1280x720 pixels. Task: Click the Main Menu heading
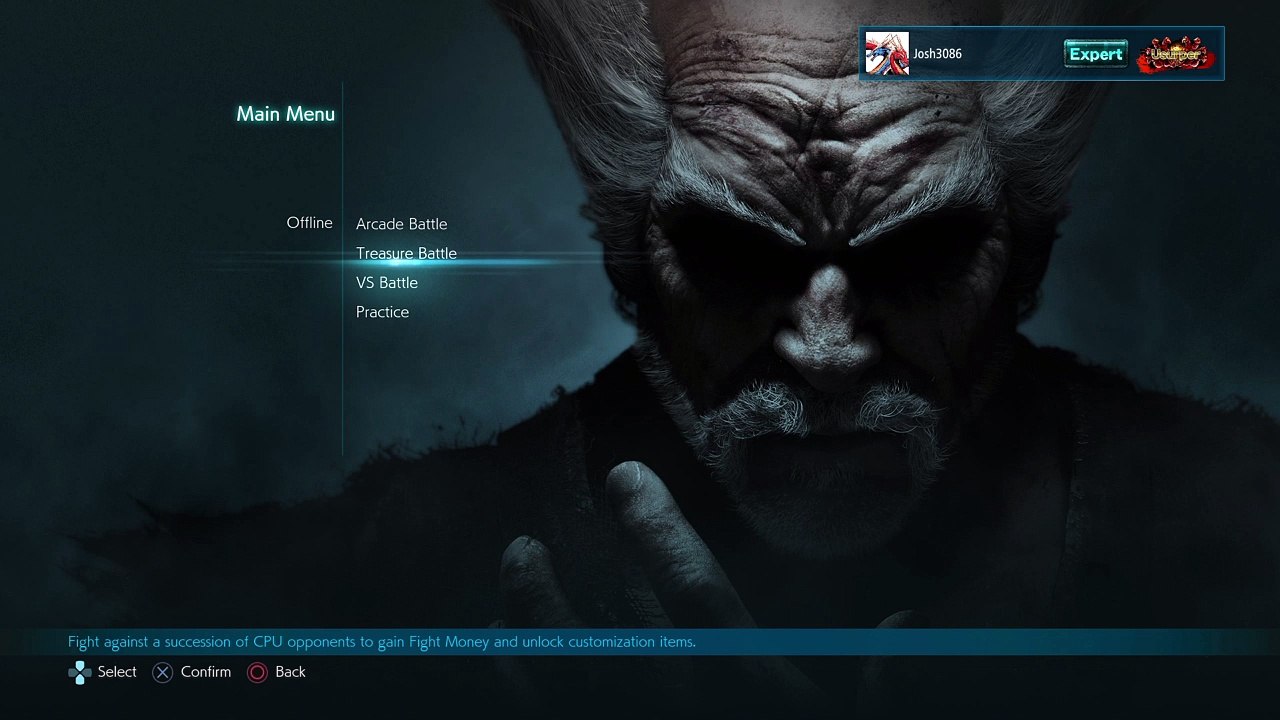tap(285, 114)
